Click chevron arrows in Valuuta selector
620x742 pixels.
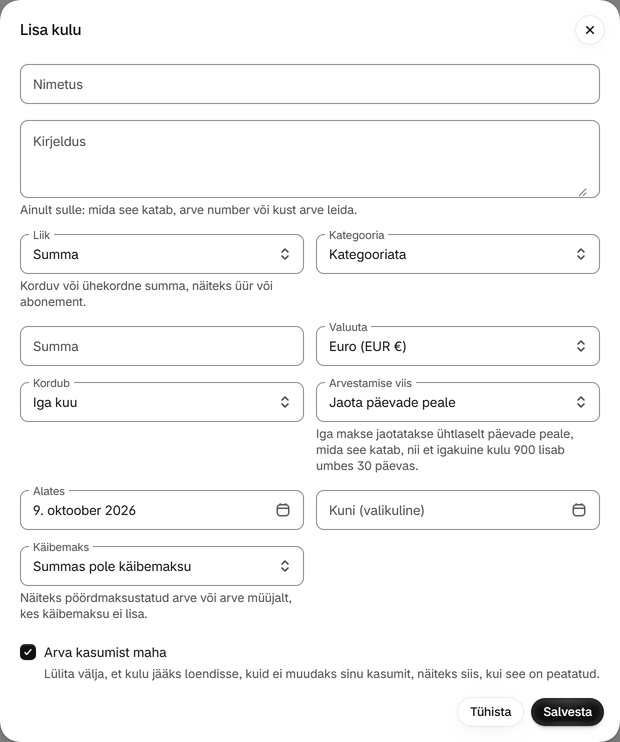581,346
